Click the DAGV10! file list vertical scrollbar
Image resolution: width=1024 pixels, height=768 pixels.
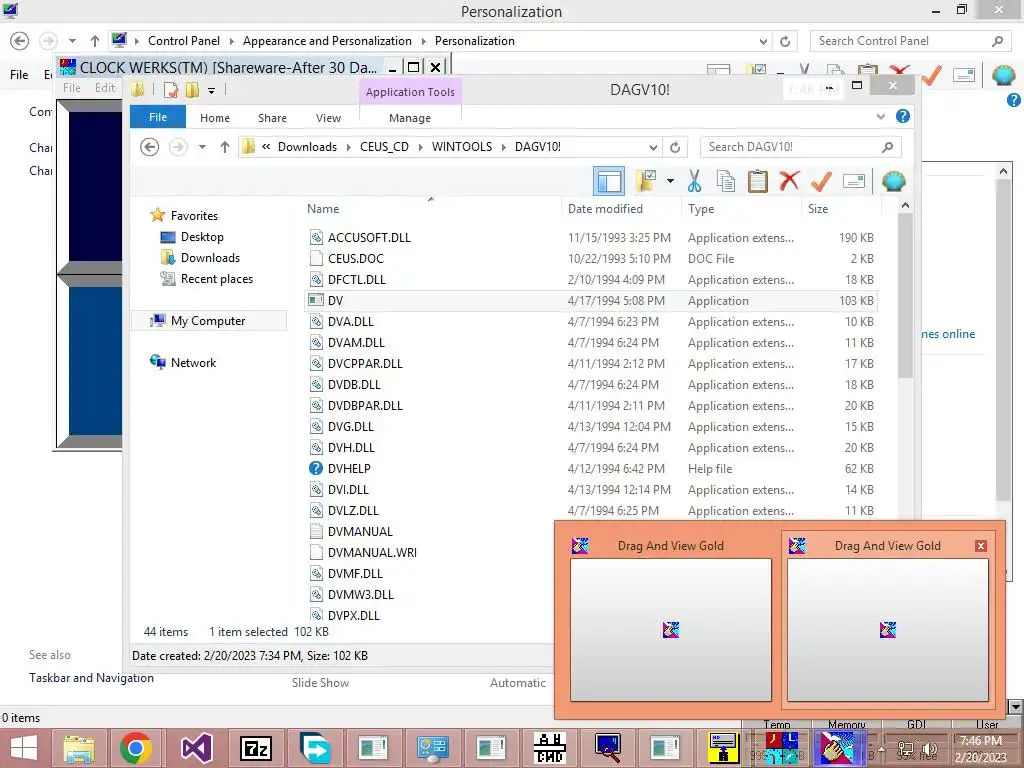(905, 294)
